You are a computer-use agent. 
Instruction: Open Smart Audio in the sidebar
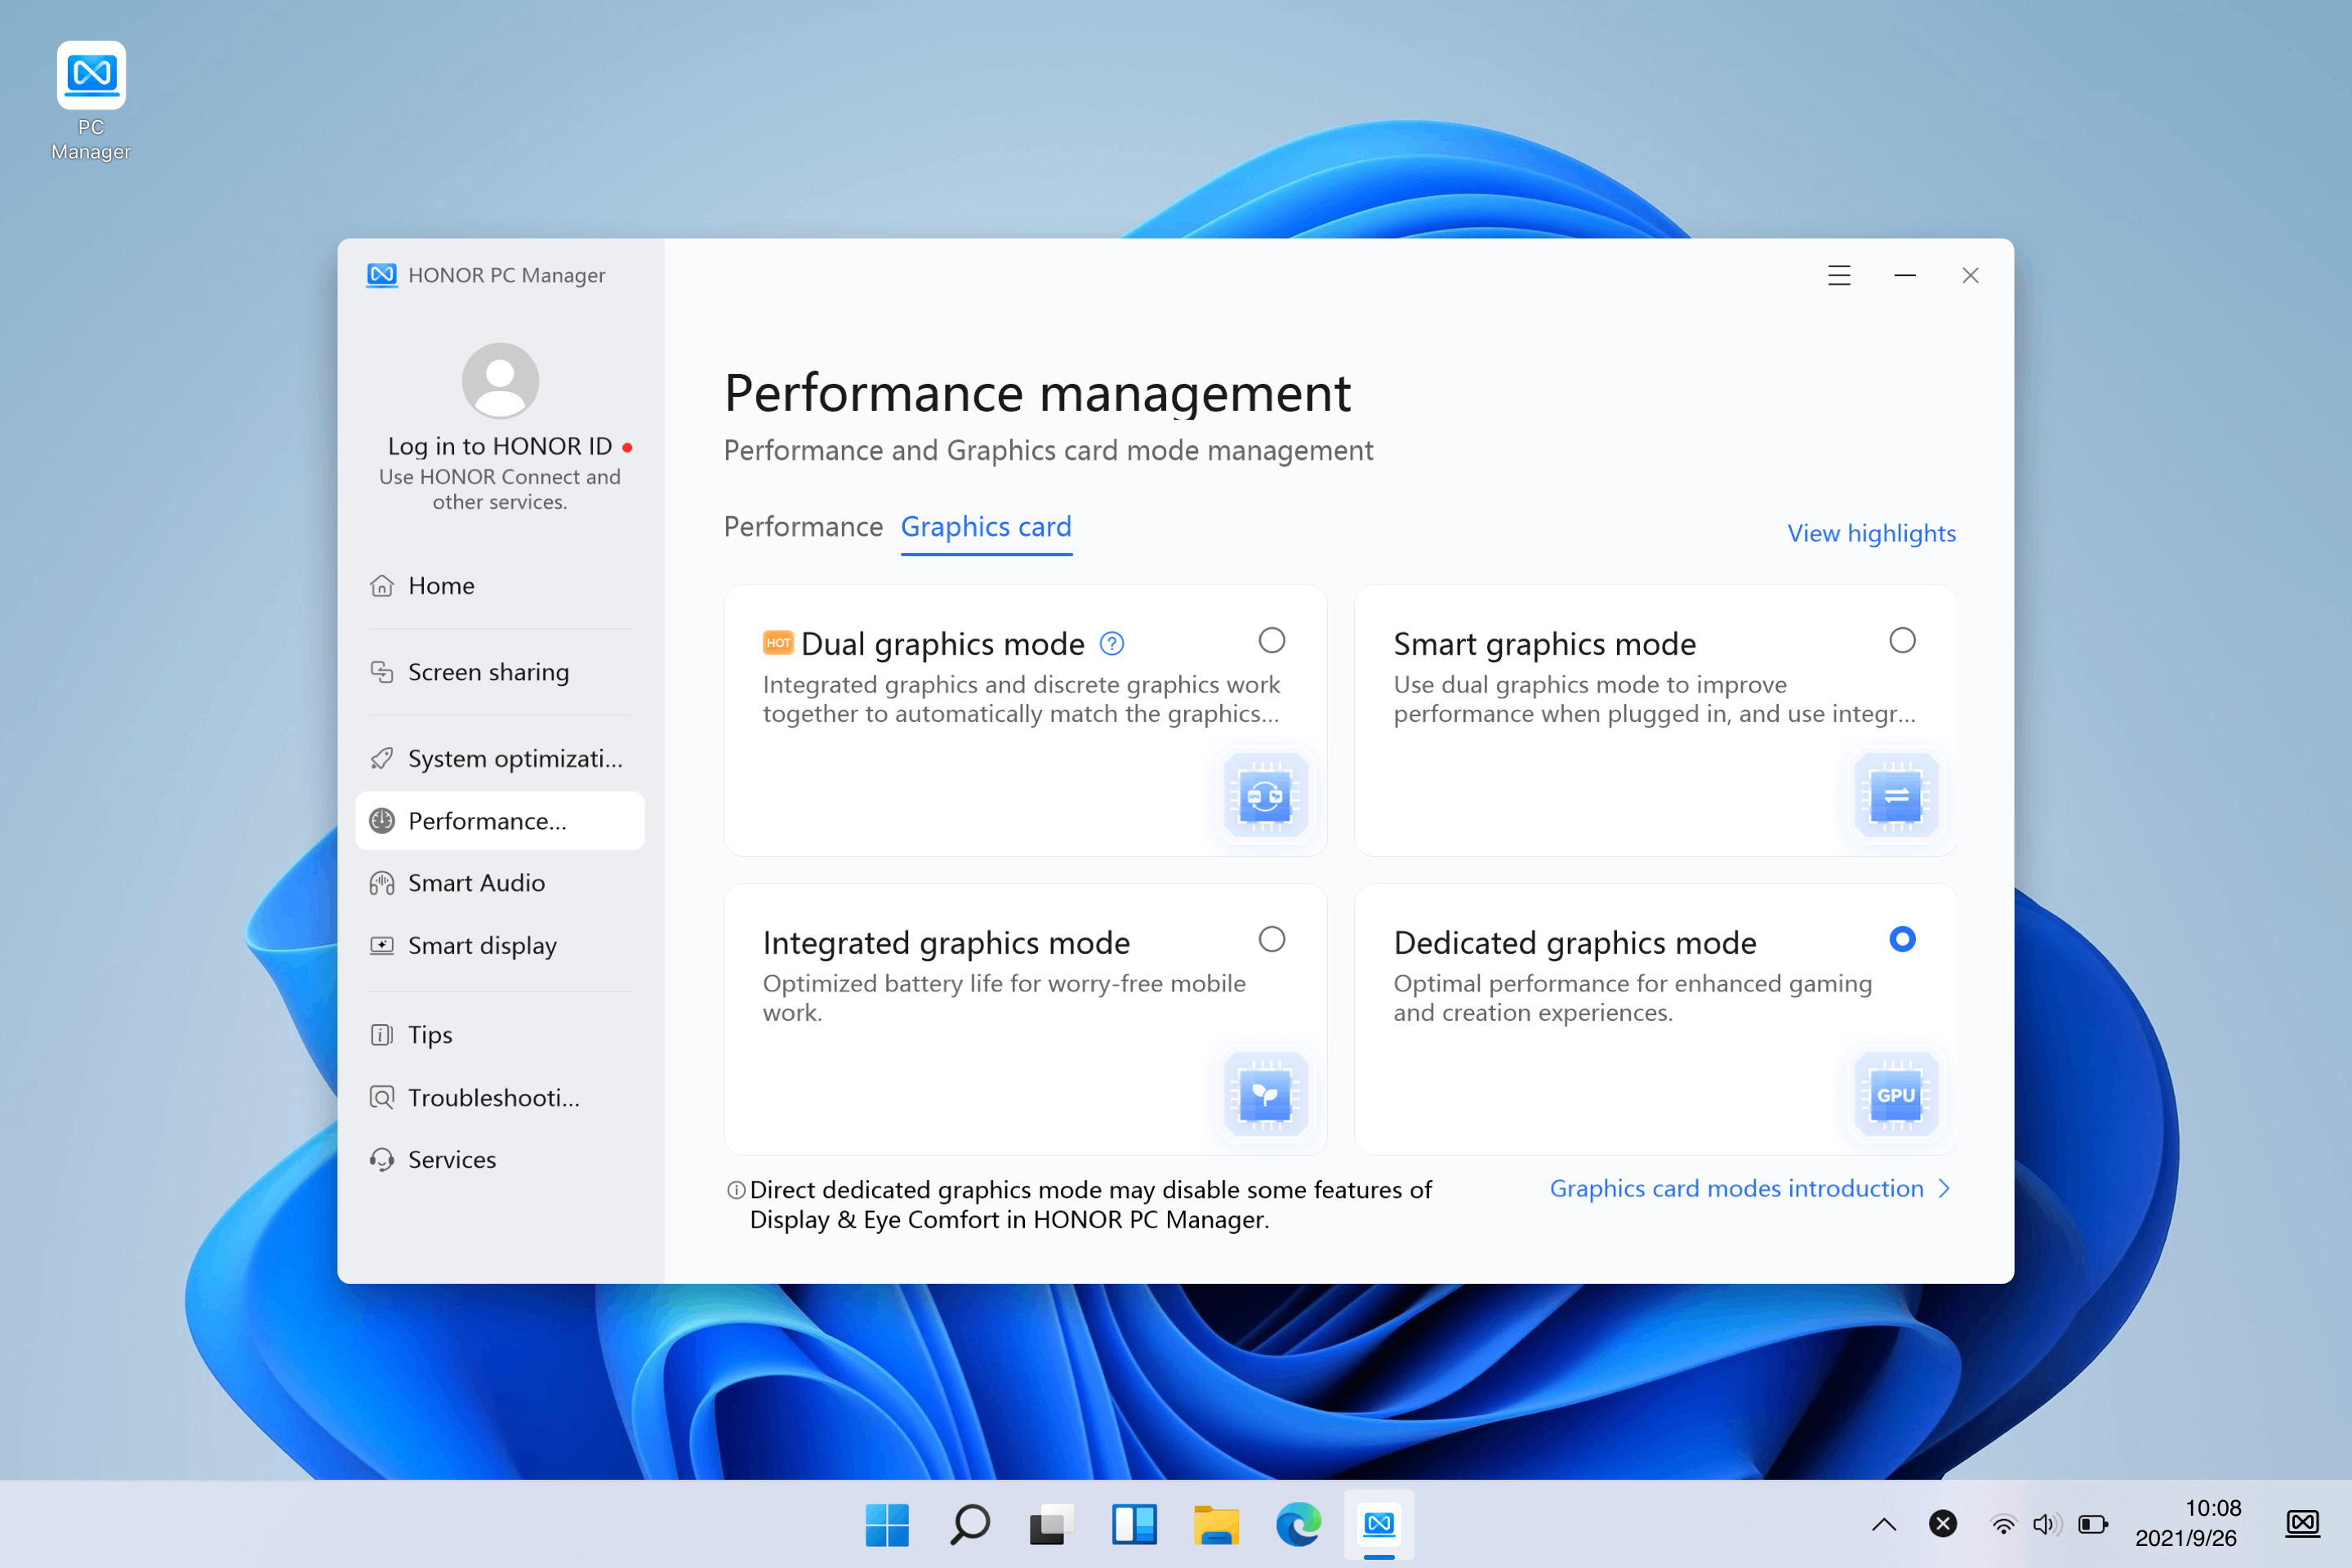pos(500,883)
